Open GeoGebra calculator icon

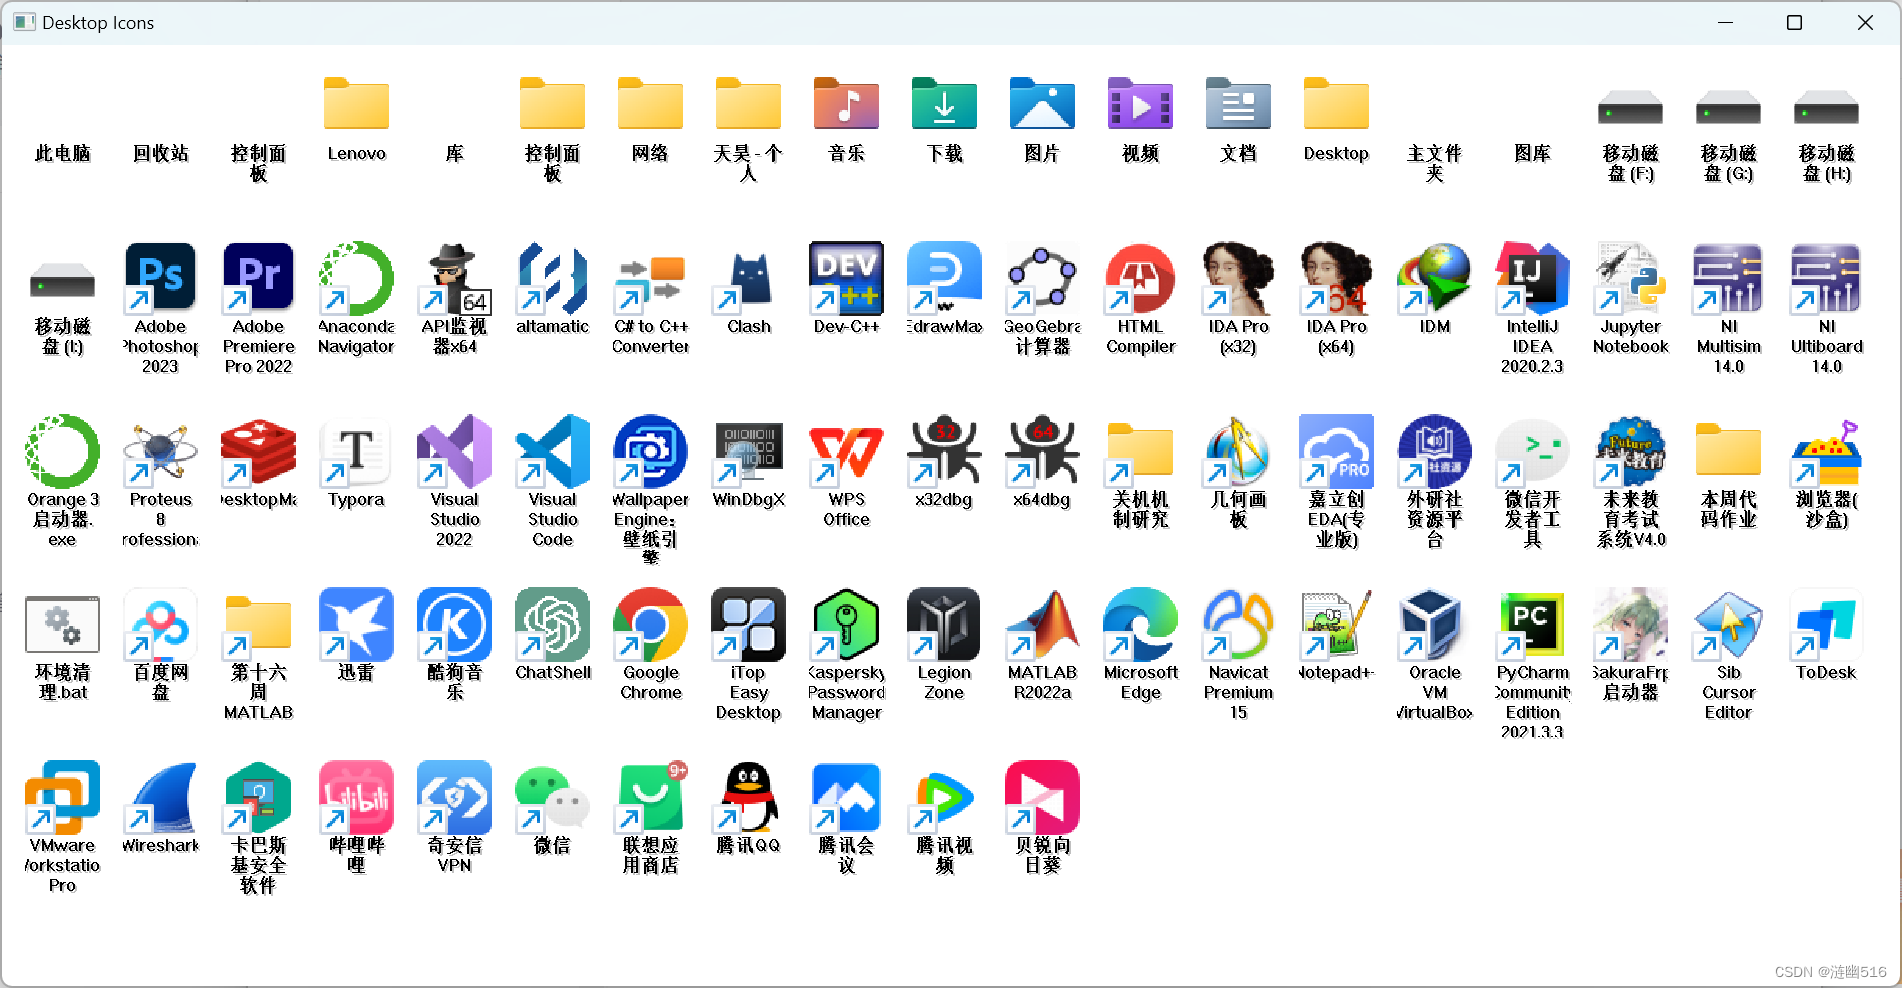pyautogui.click(x=1042, y=278)
